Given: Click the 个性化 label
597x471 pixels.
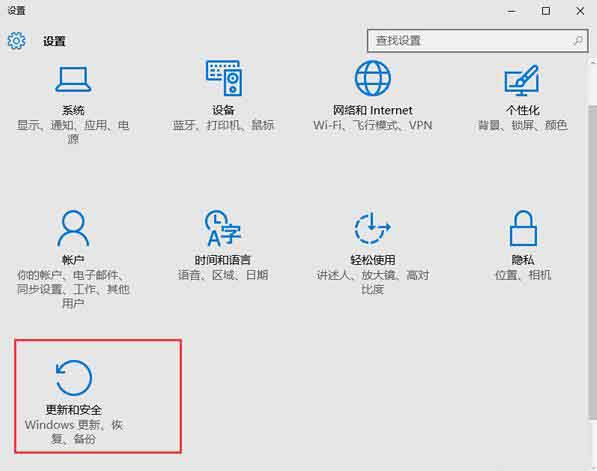Looking at the screenshot, I should click(x=523, y=110).
